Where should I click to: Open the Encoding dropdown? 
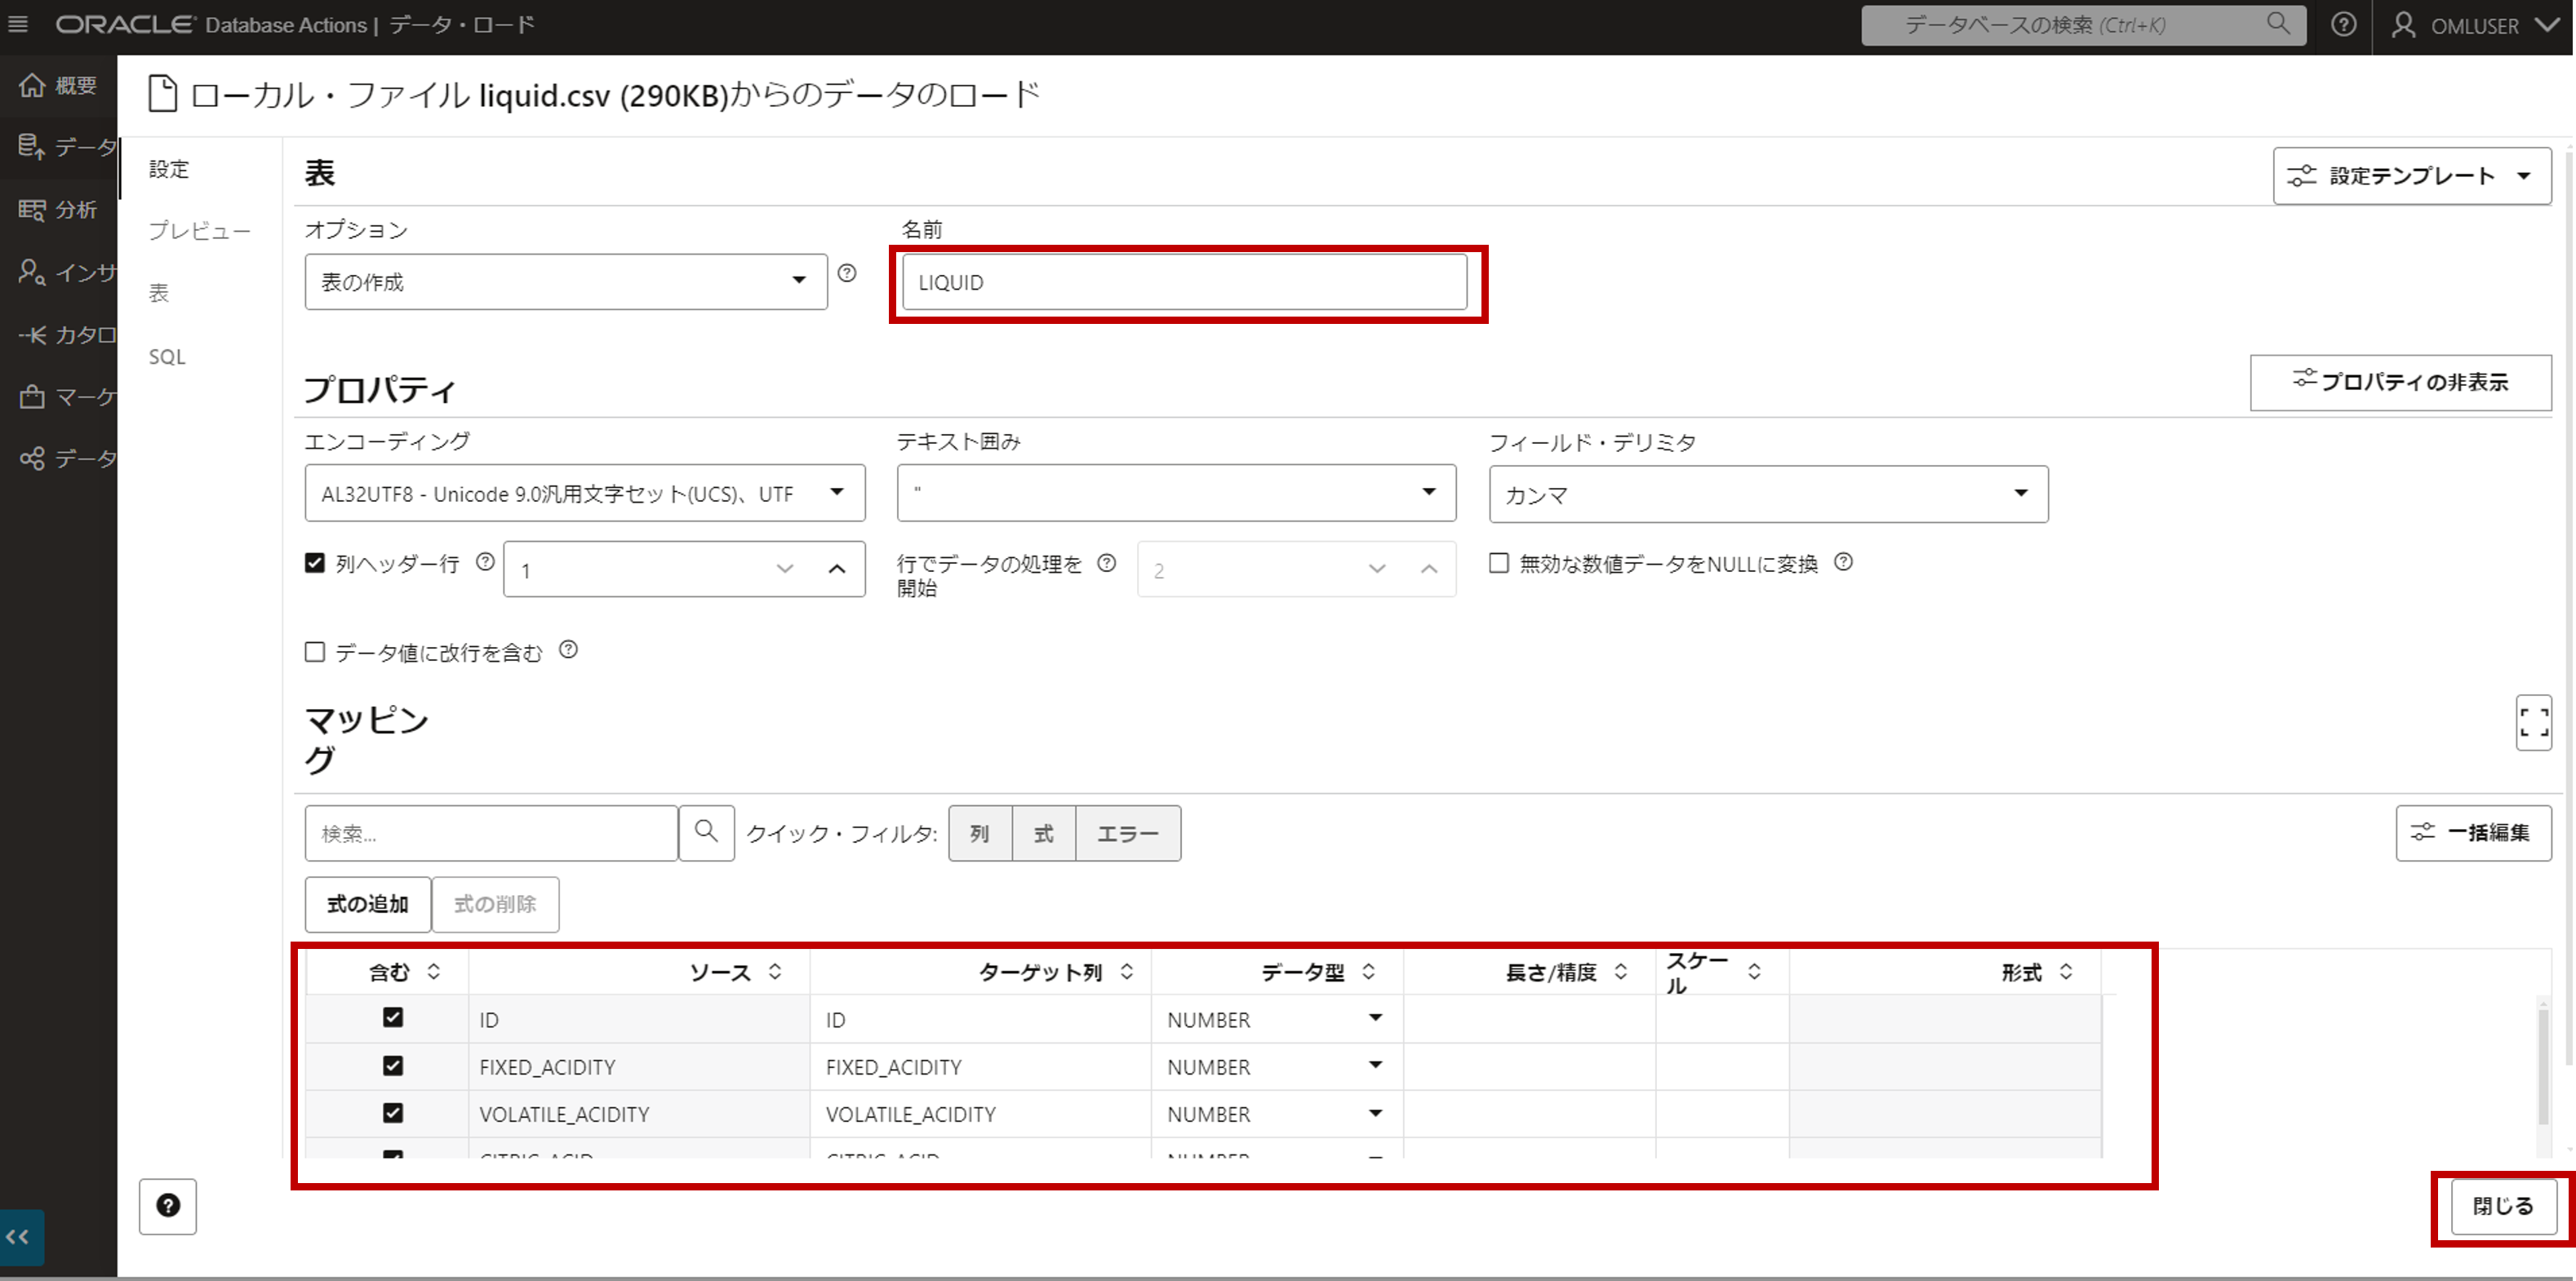pos(585,493)
